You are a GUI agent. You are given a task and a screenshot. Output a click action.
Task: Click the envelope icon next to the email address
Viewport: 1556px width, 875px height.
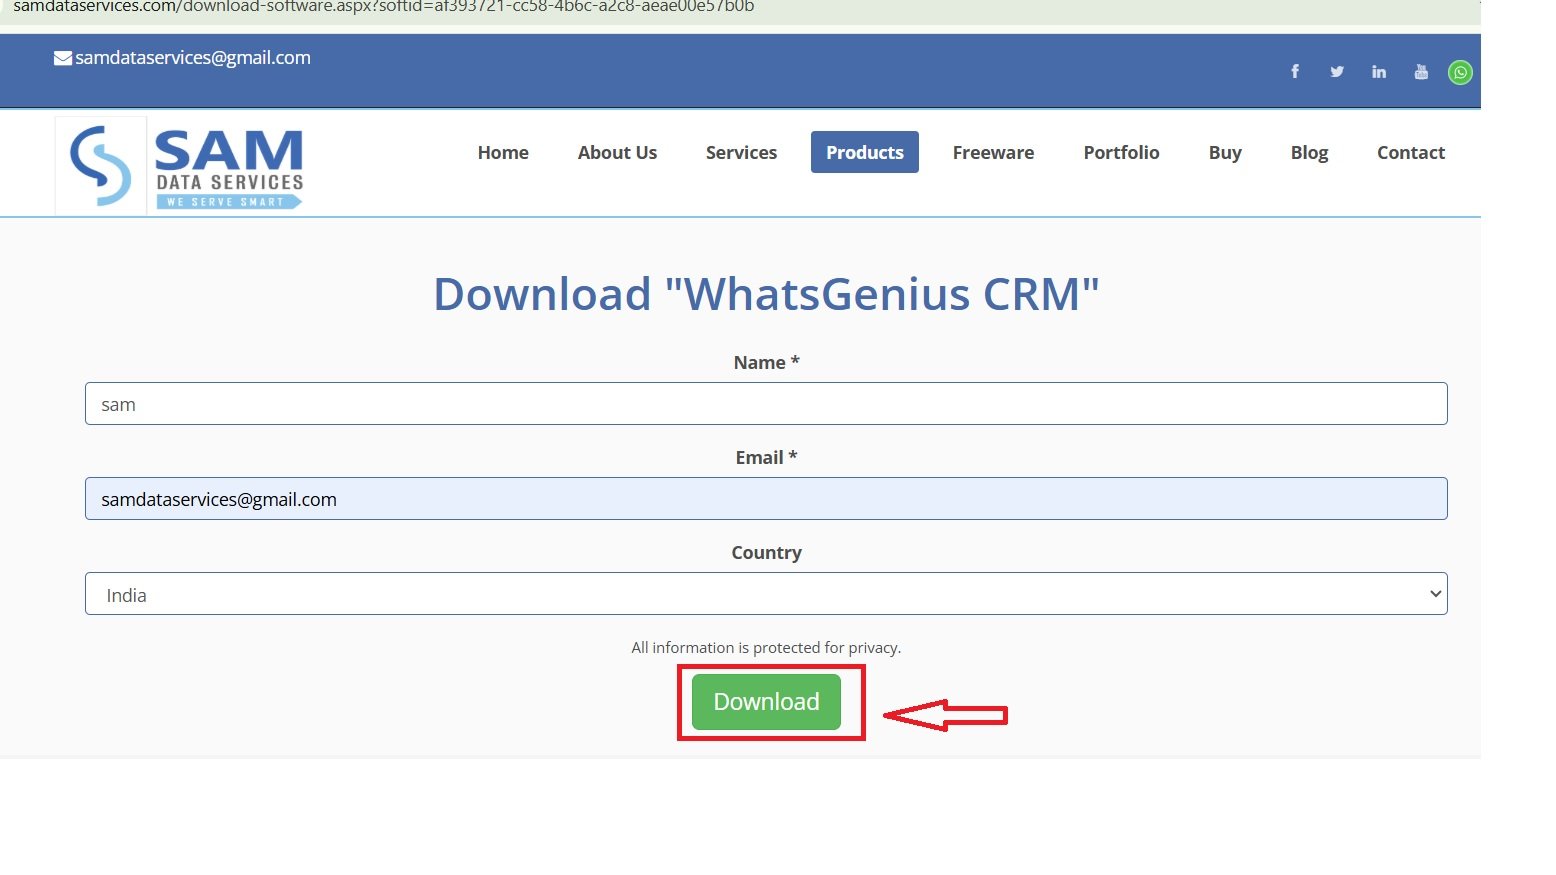(x=62, y=57)
